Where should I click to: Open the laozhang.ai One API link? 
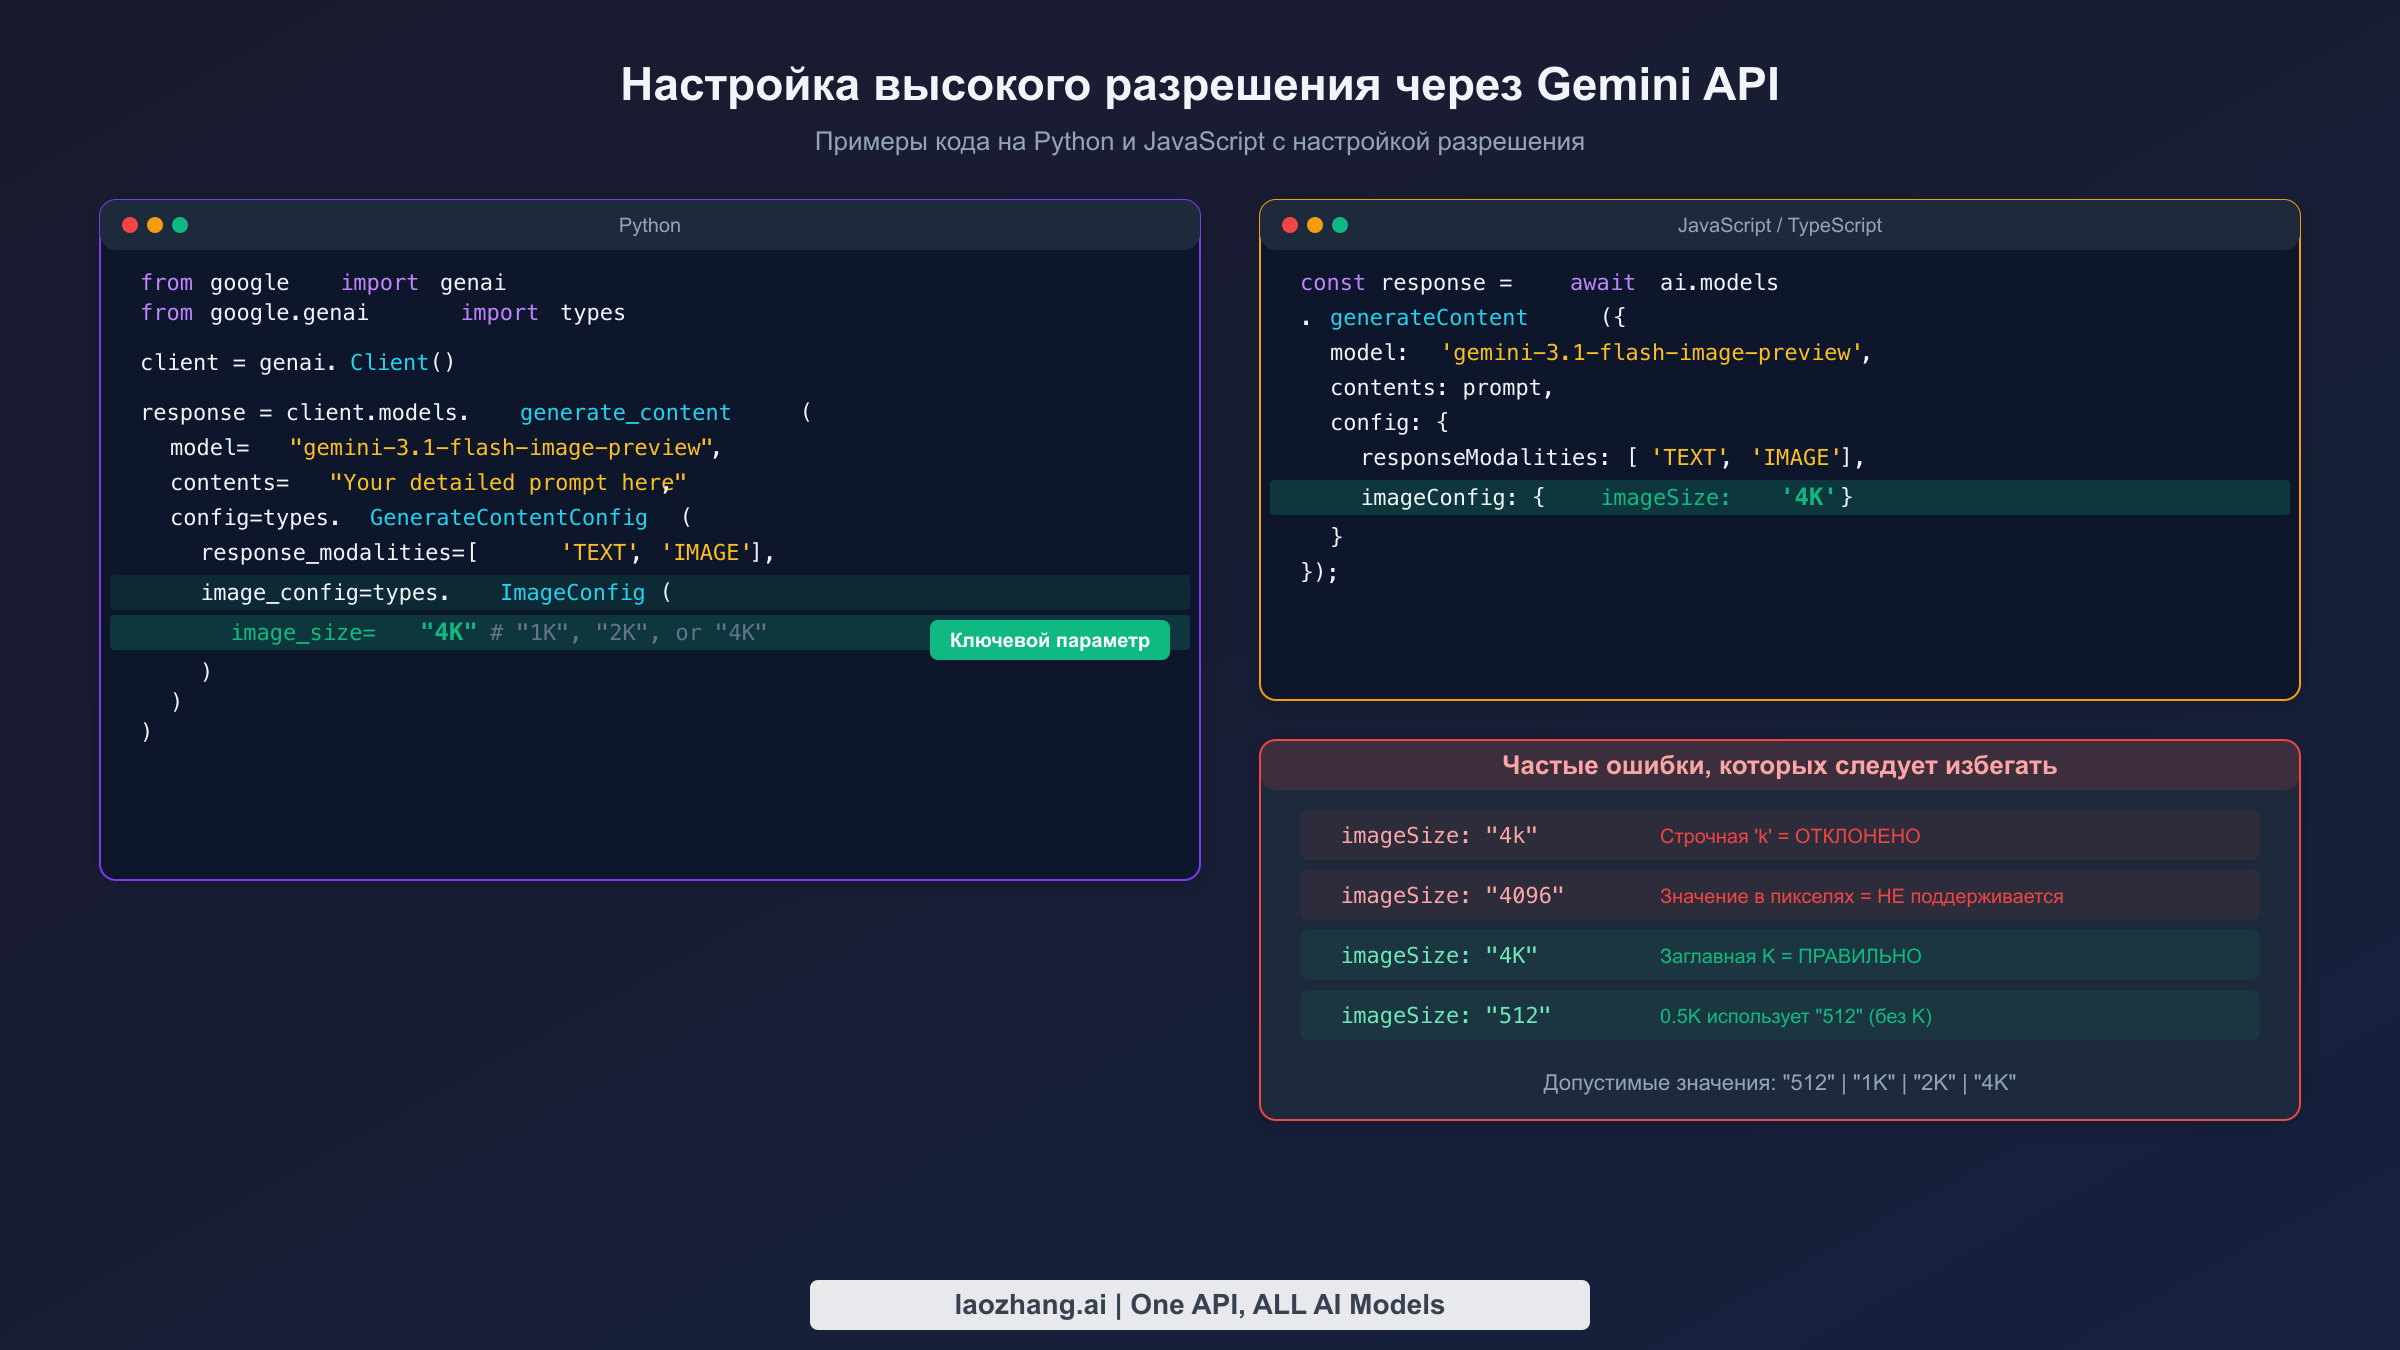(x=1199, y=1304)
